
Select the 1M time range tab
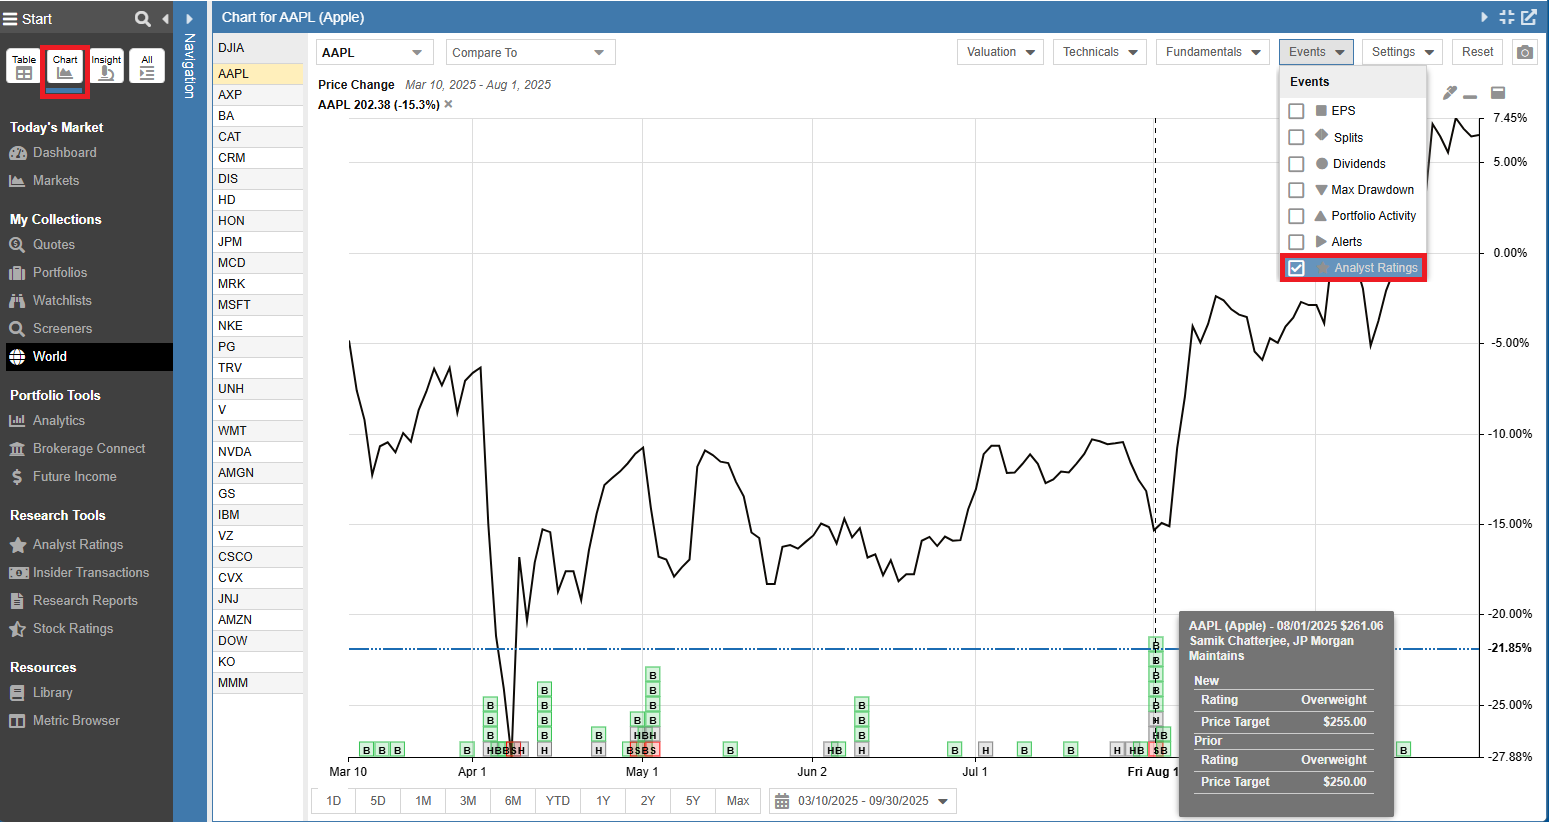tap(423, 801)
